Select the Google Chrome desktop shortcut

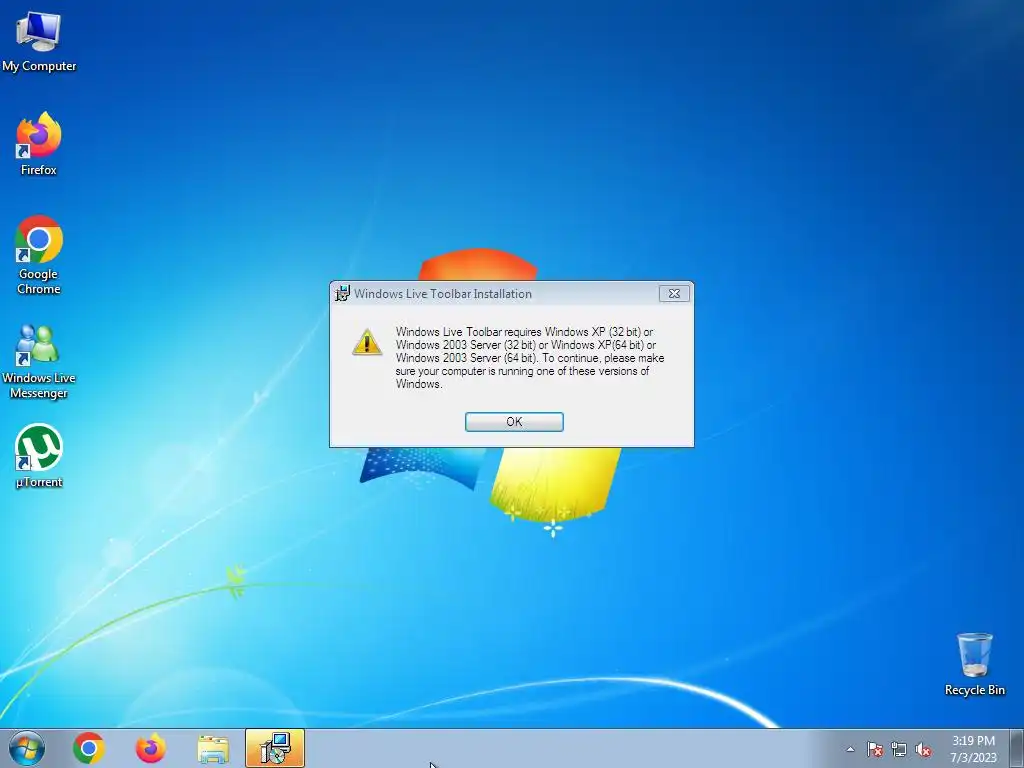pyautogui.click(x=39, y=255)
